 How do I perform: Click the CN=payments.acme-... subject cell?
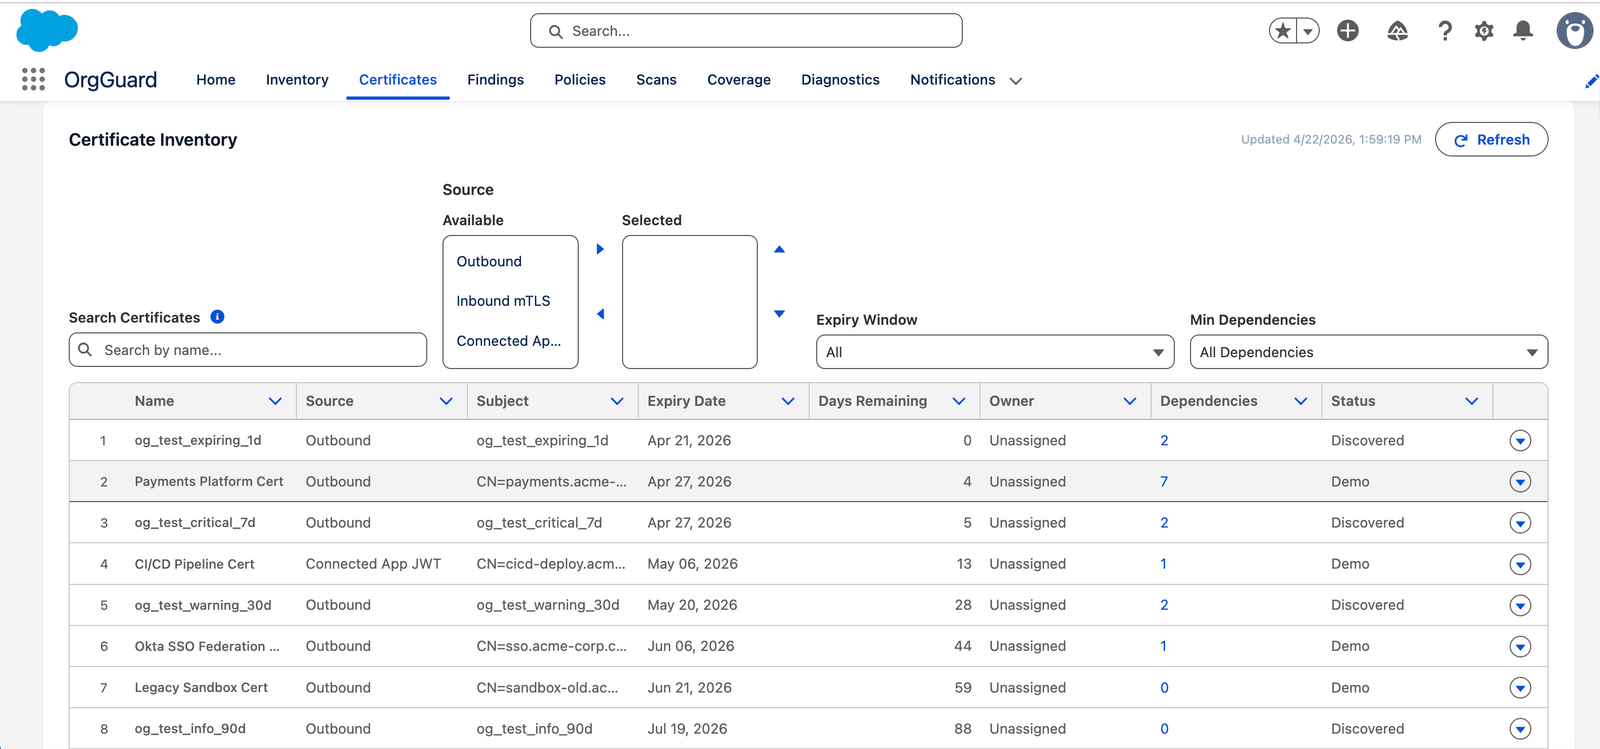(x=551, y=482)
